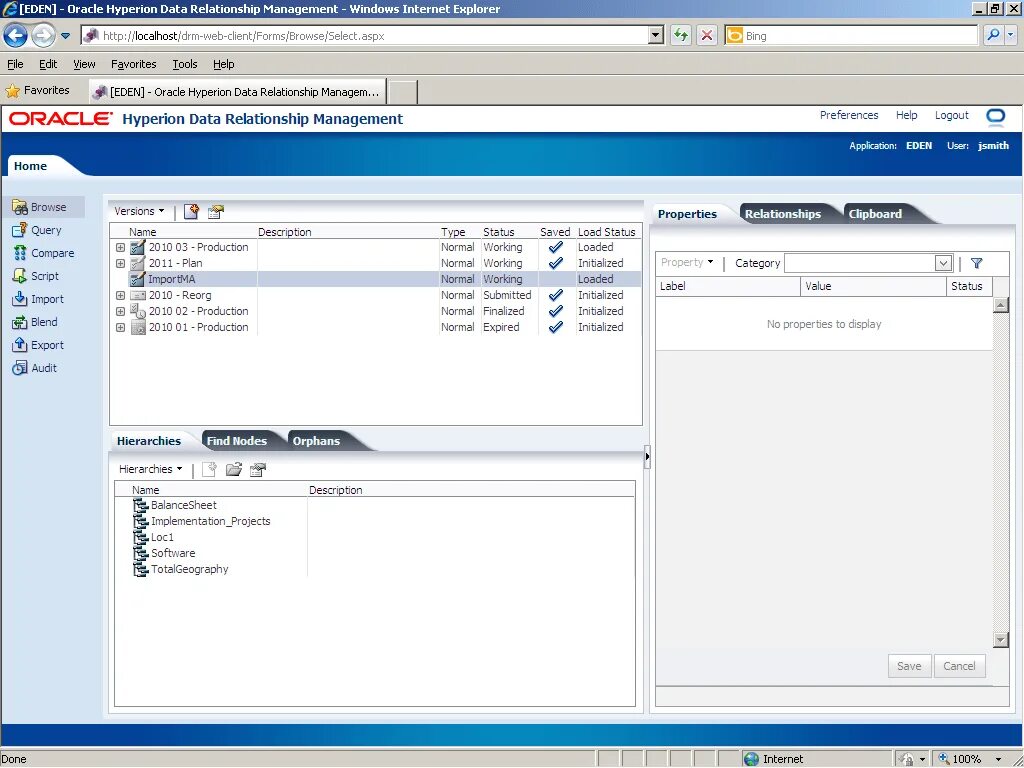
Task: Collapse the properties pane with splitter arrow
Action: point(647,456)
